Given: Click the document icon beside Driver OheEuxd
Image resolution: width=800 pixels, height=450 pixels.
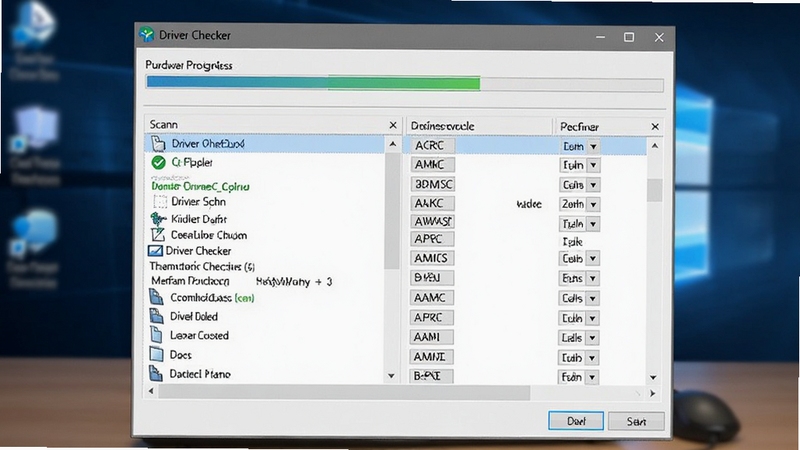Looking at the screenshot, I should click(x=158, y=144).
